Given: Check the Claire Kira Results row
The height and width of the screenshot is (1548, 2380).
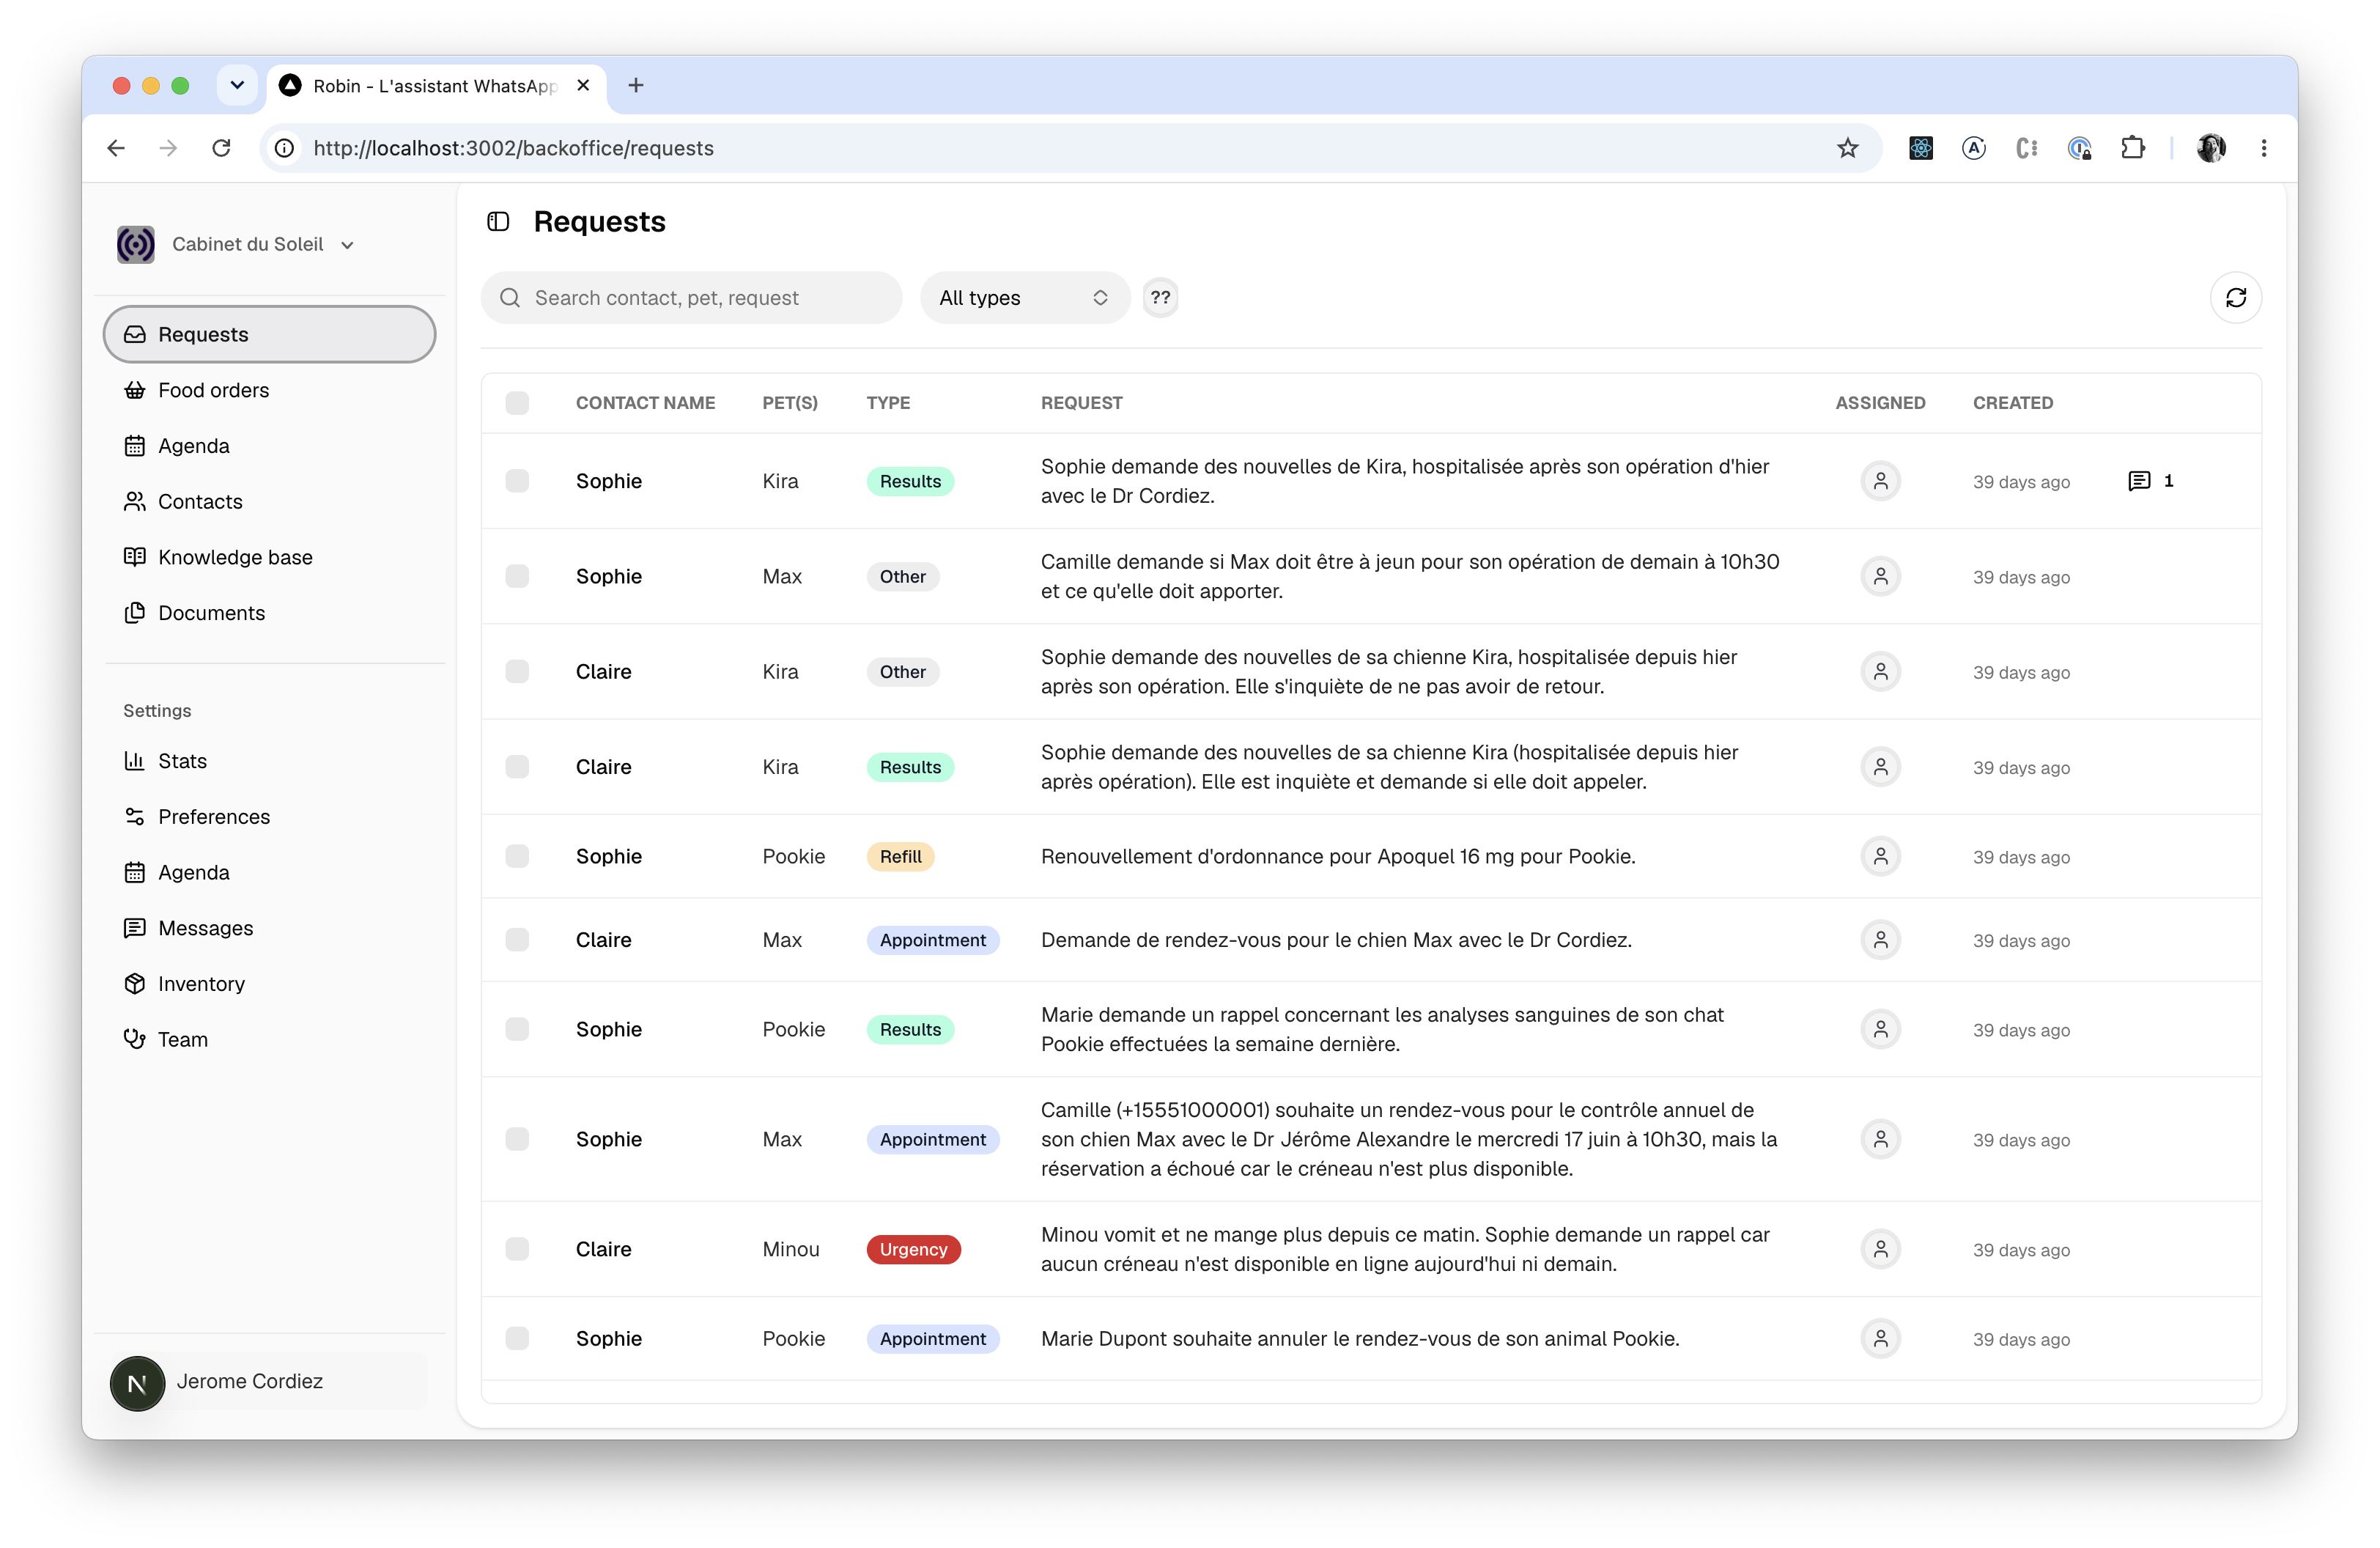Looking at the screenshot, I should (517, 766).
